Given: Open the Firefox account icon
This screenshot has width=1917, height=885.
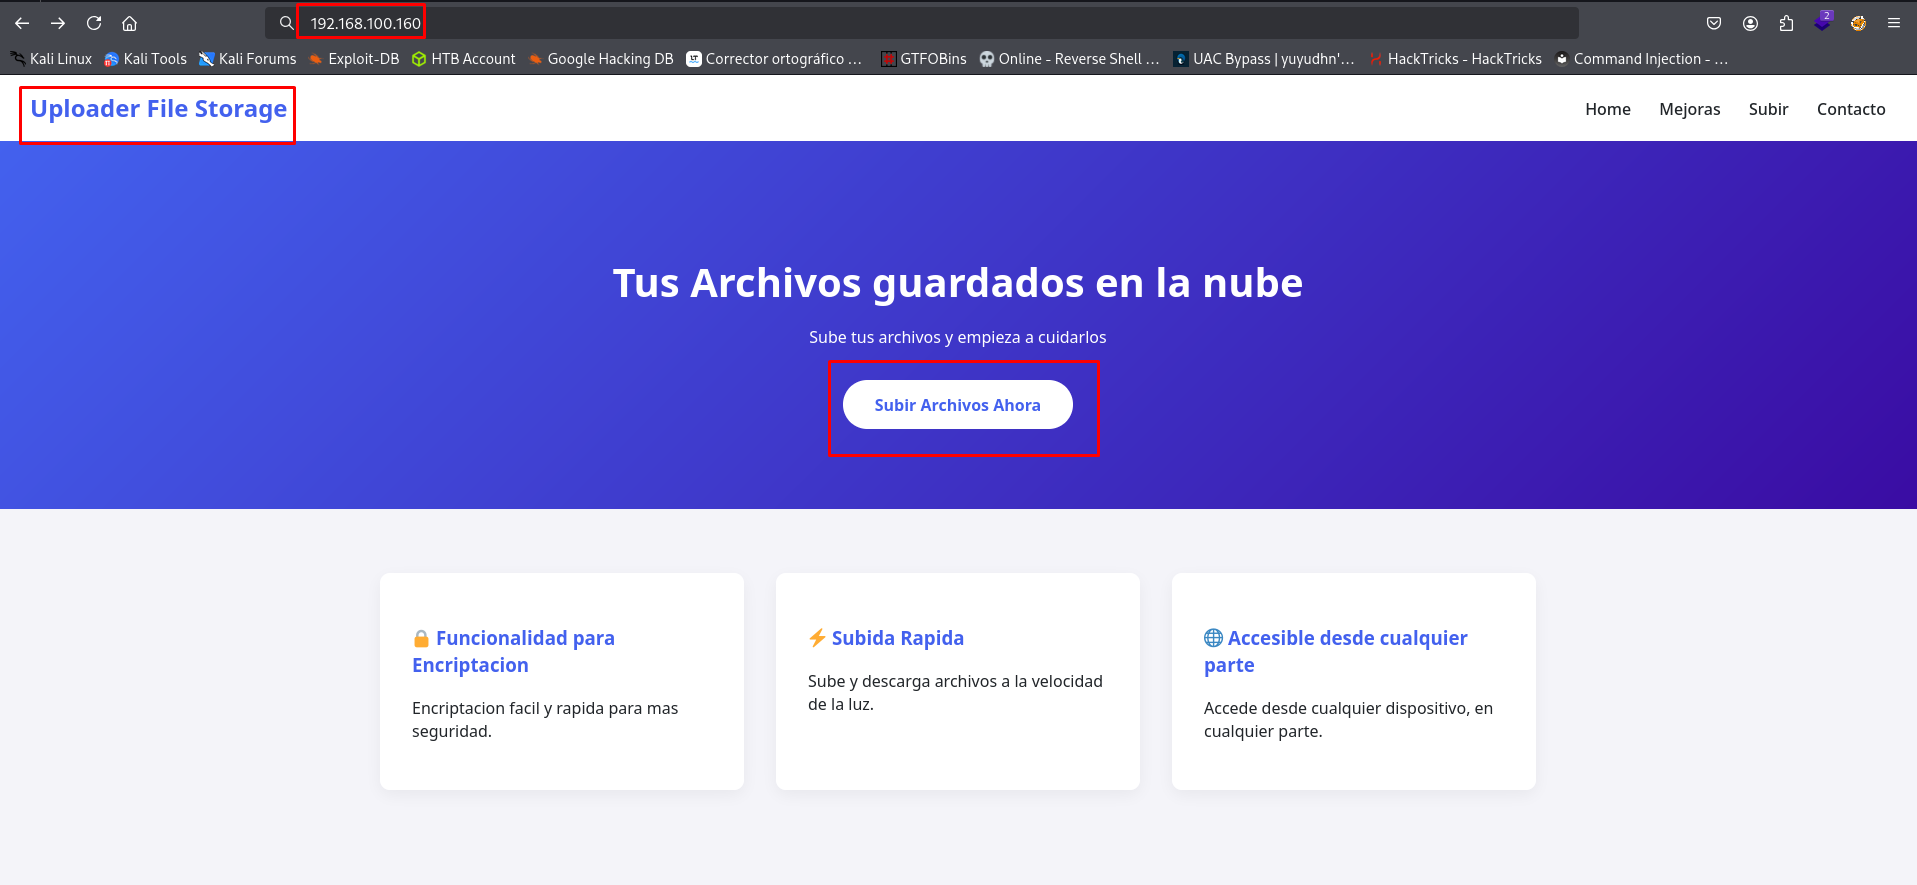Looking at the screenshot, I should click(1750, 23).
